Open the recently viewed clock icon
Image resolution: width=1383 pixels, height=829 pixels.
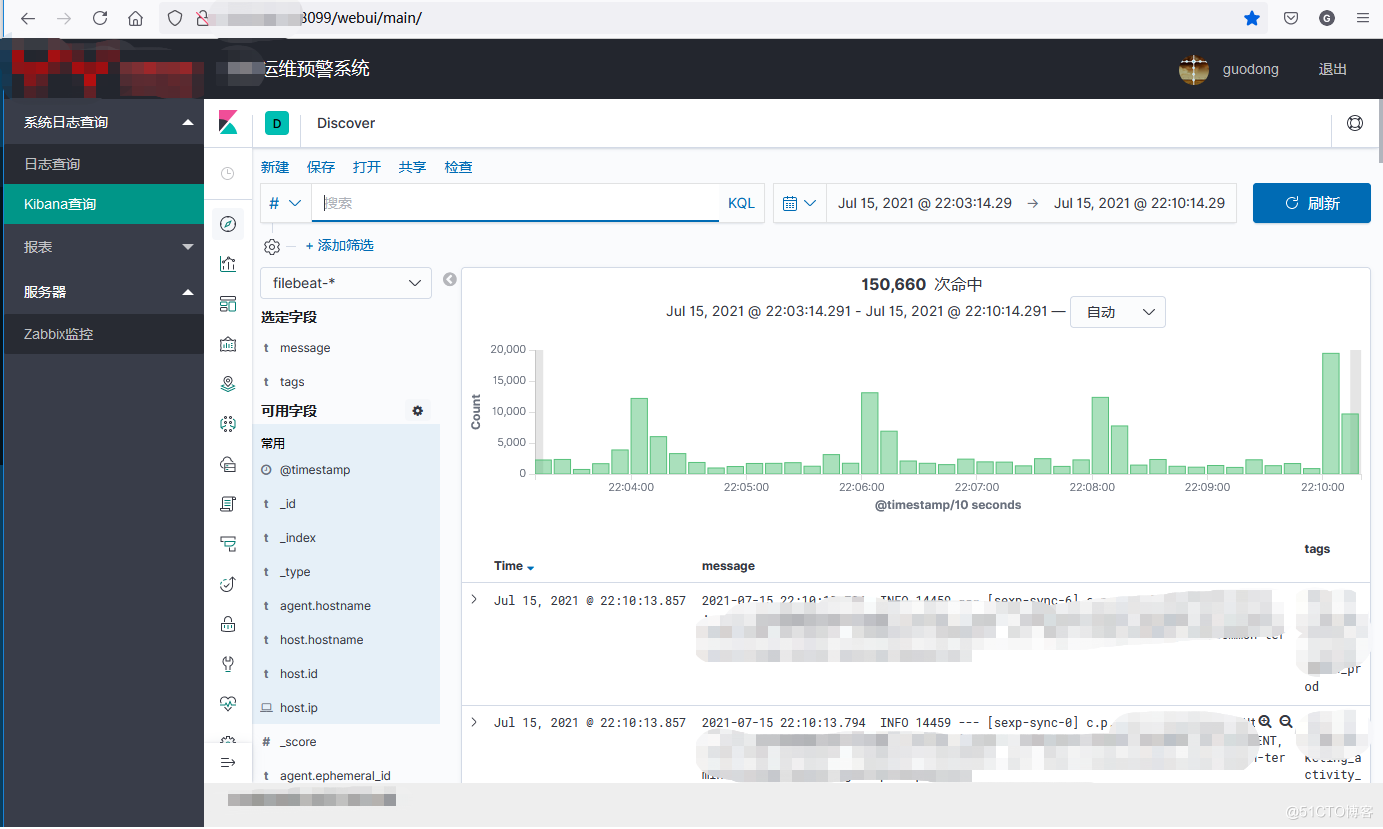[x=228, y=172]
